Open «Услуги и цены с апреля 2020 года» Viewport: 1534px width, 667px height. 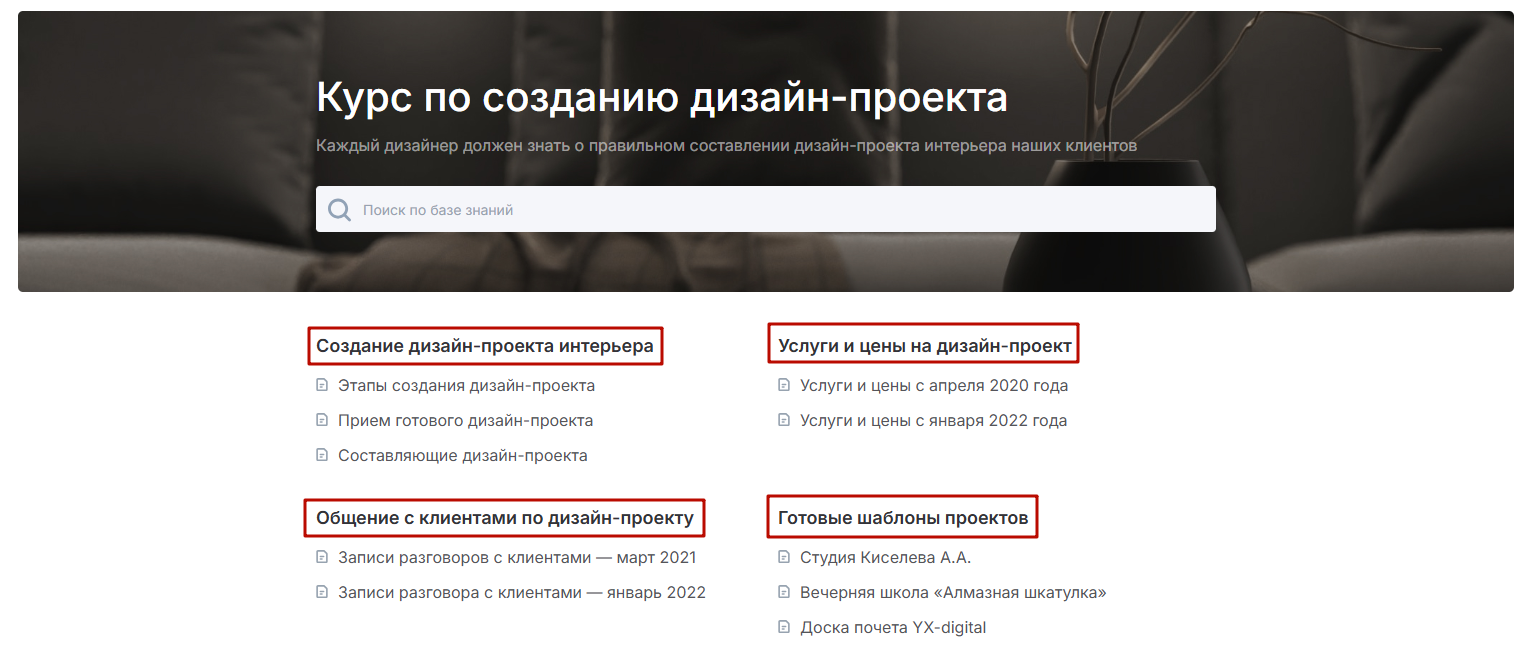tap(934, 385)
